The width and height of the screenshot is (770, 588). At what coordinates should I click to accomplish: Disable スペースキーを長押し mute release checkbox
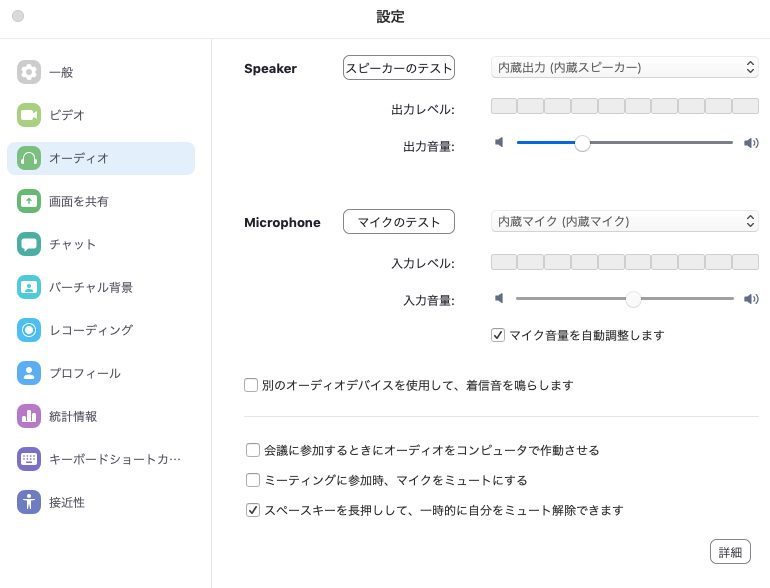[x=253, y=510]
